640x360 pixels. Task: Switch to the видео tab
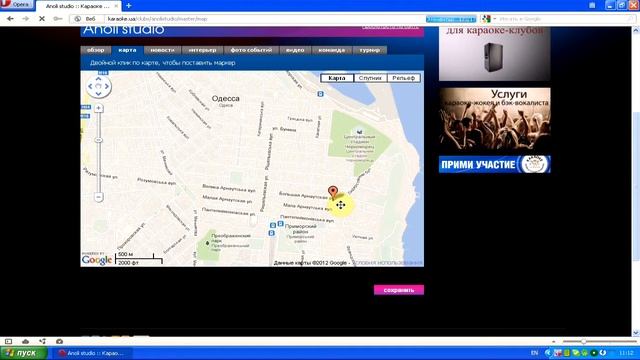pos(295,50)
